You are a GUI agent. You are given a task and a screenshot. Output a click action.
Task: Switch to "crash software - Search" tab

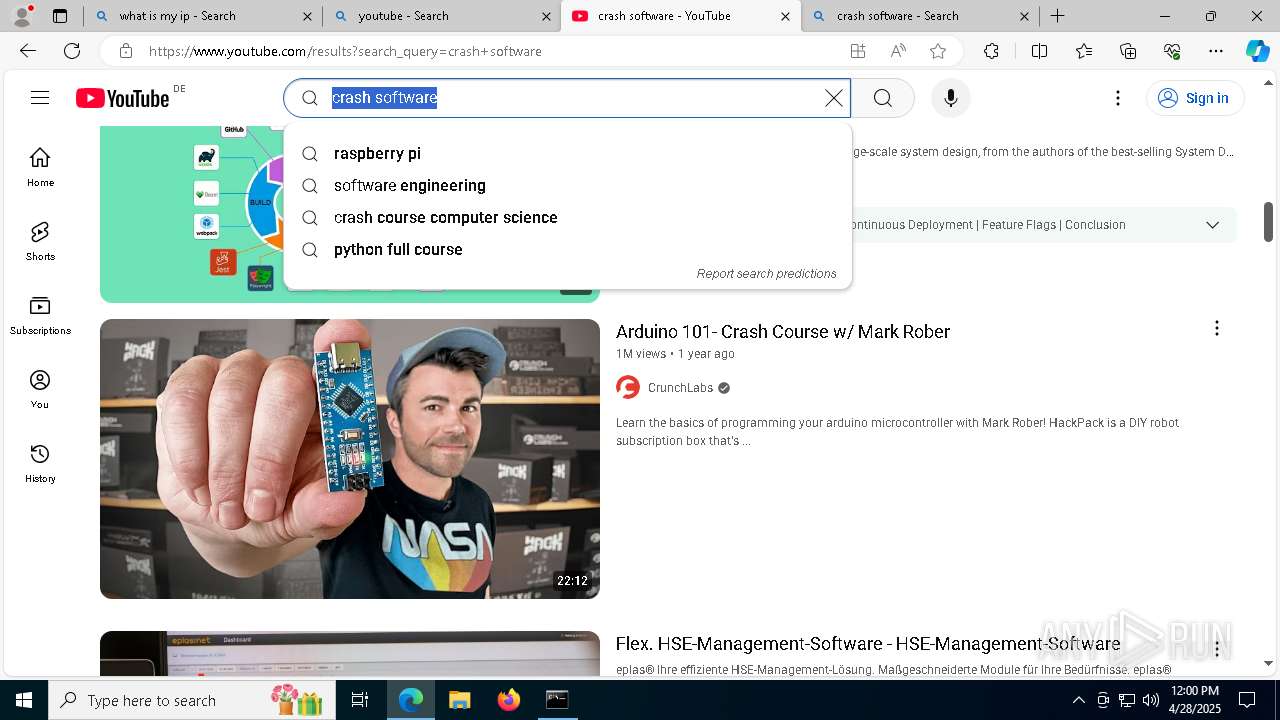tap(920, 16)
